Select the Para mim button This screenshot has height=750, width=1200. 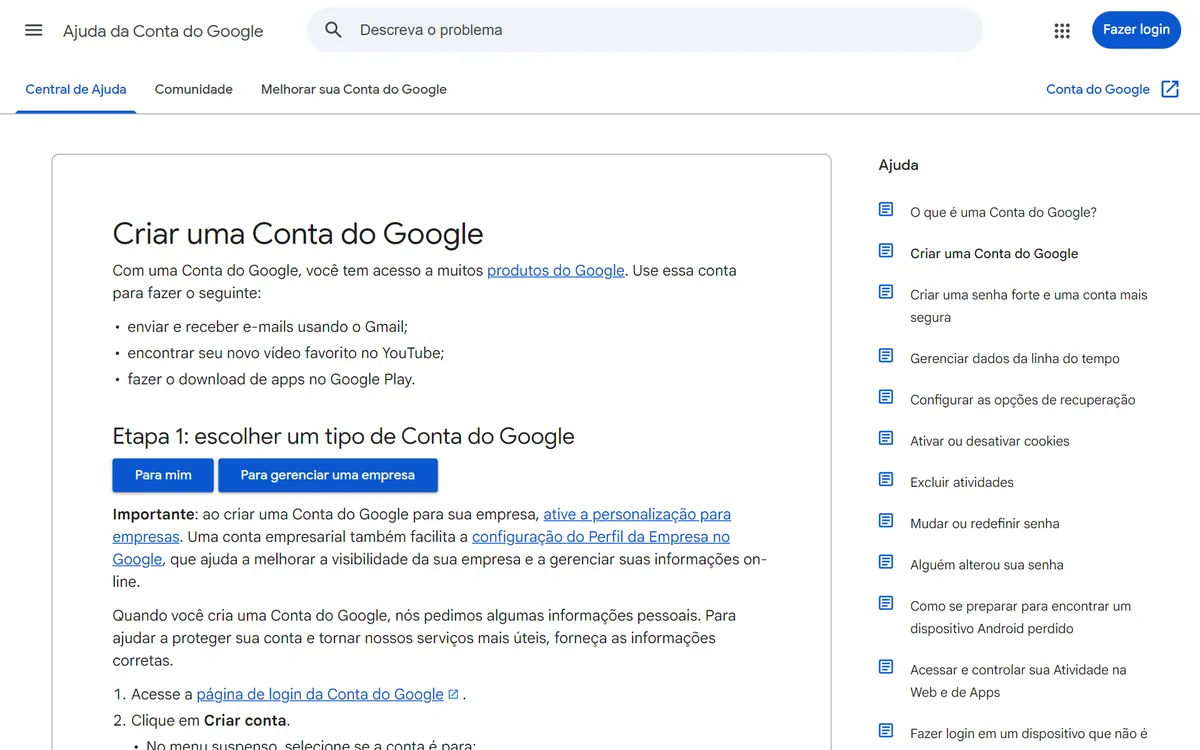coord(163,475)
